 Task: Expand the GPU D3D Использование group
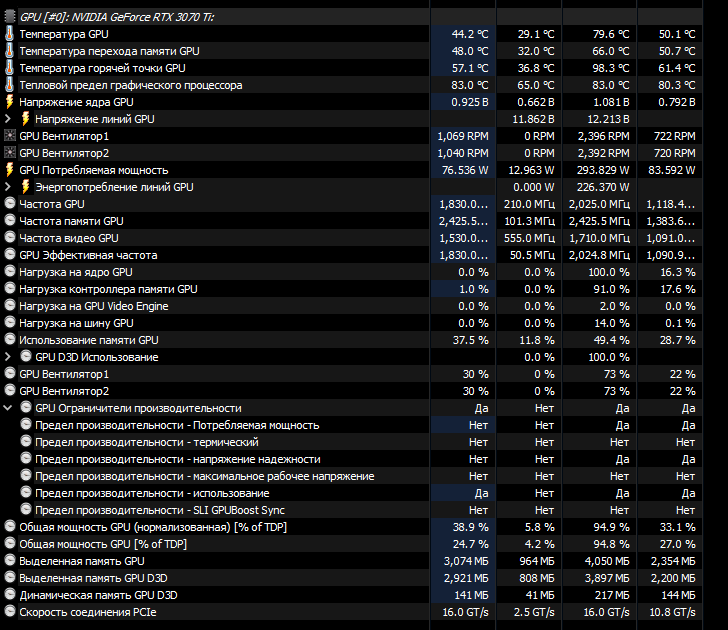[x=7, y=357]
